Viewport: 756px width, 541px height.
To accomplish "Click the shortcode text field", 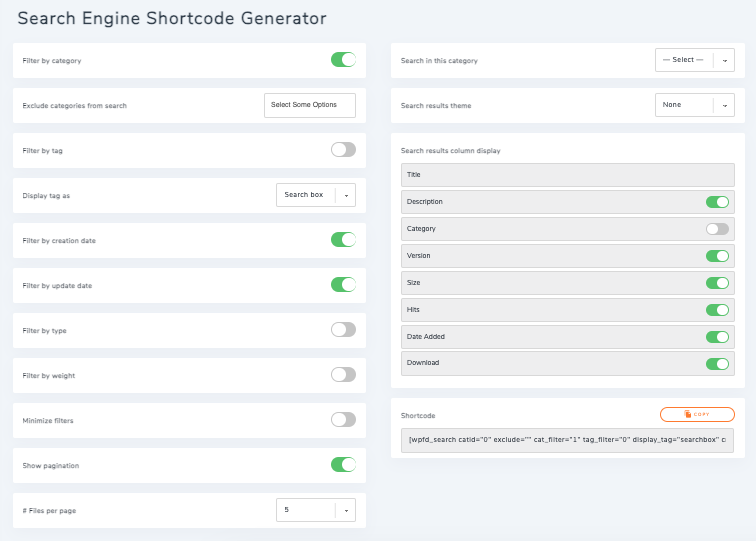I will [567, 440].
